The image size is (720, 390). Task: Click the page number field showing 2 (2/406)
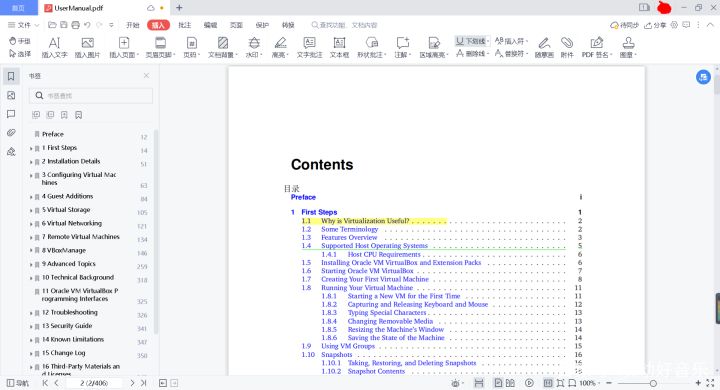pos(94,383)
